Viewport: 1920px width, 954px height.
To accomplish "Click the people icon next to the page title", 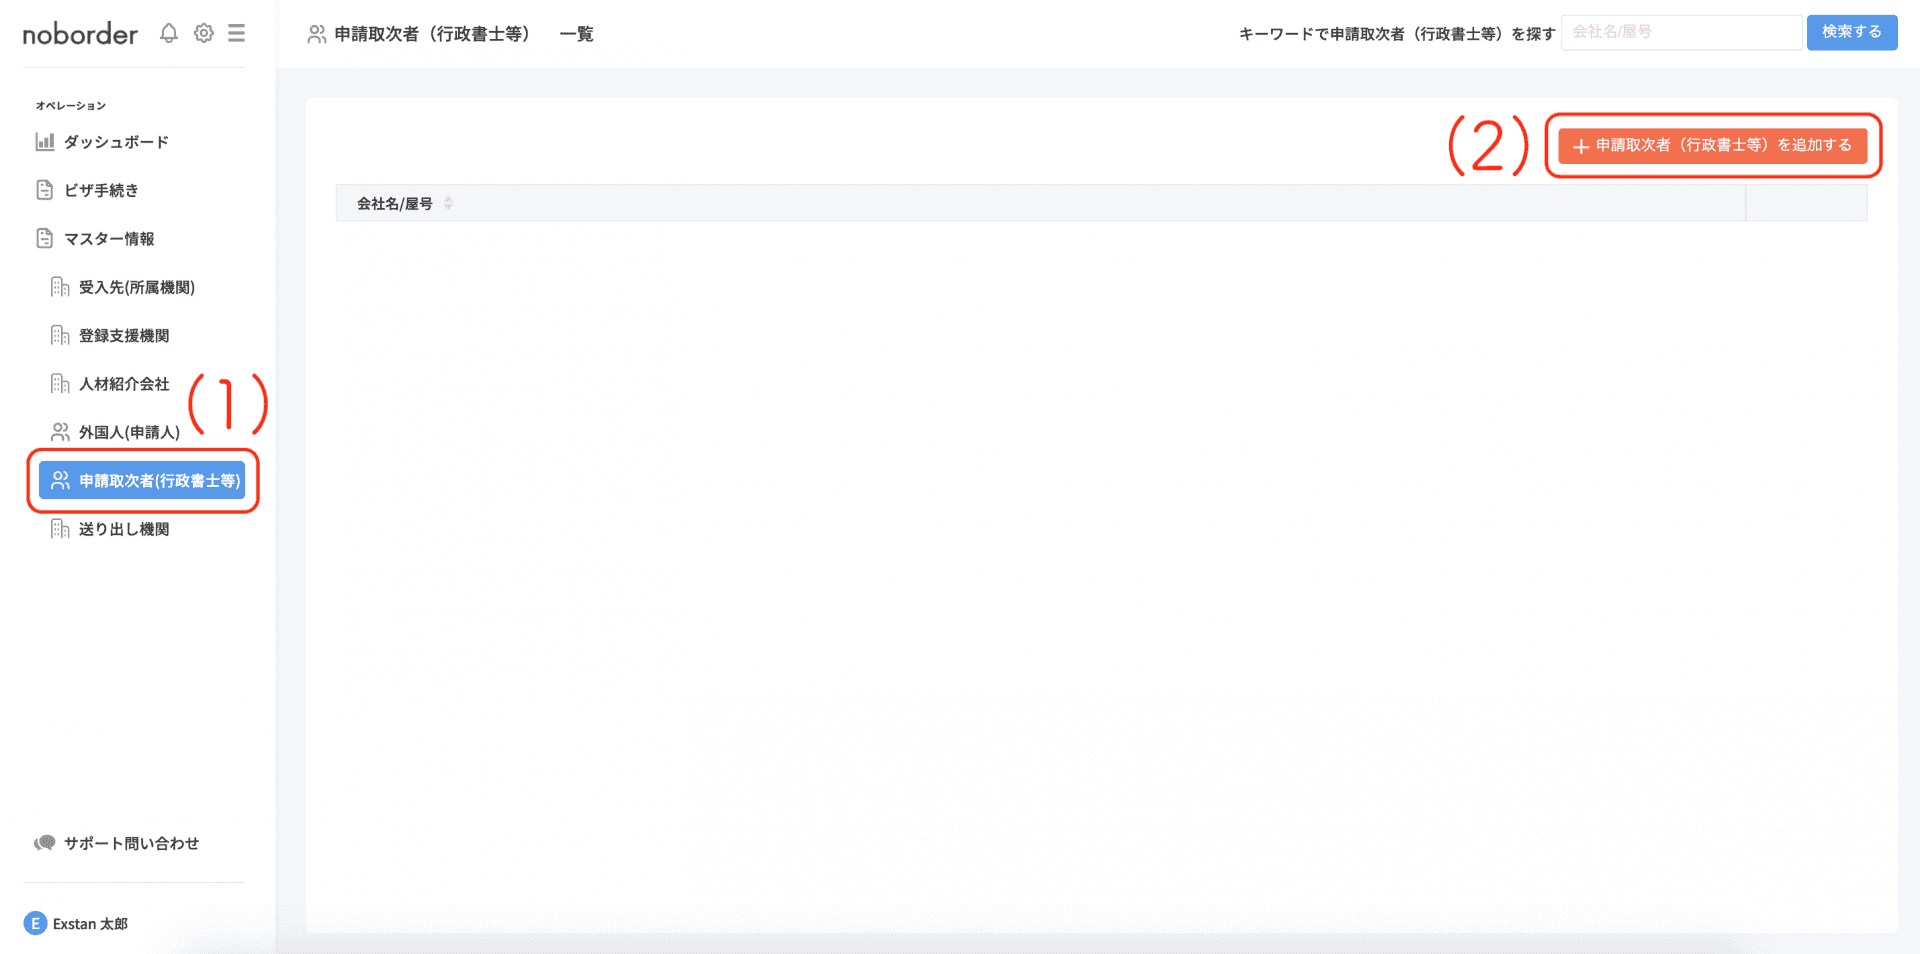I will click(316, 32).
